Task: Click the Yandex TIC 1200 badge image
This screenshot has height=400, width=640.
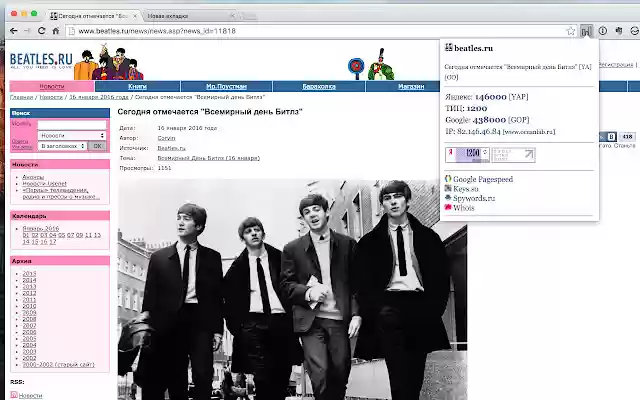Action: pos(467,155)
